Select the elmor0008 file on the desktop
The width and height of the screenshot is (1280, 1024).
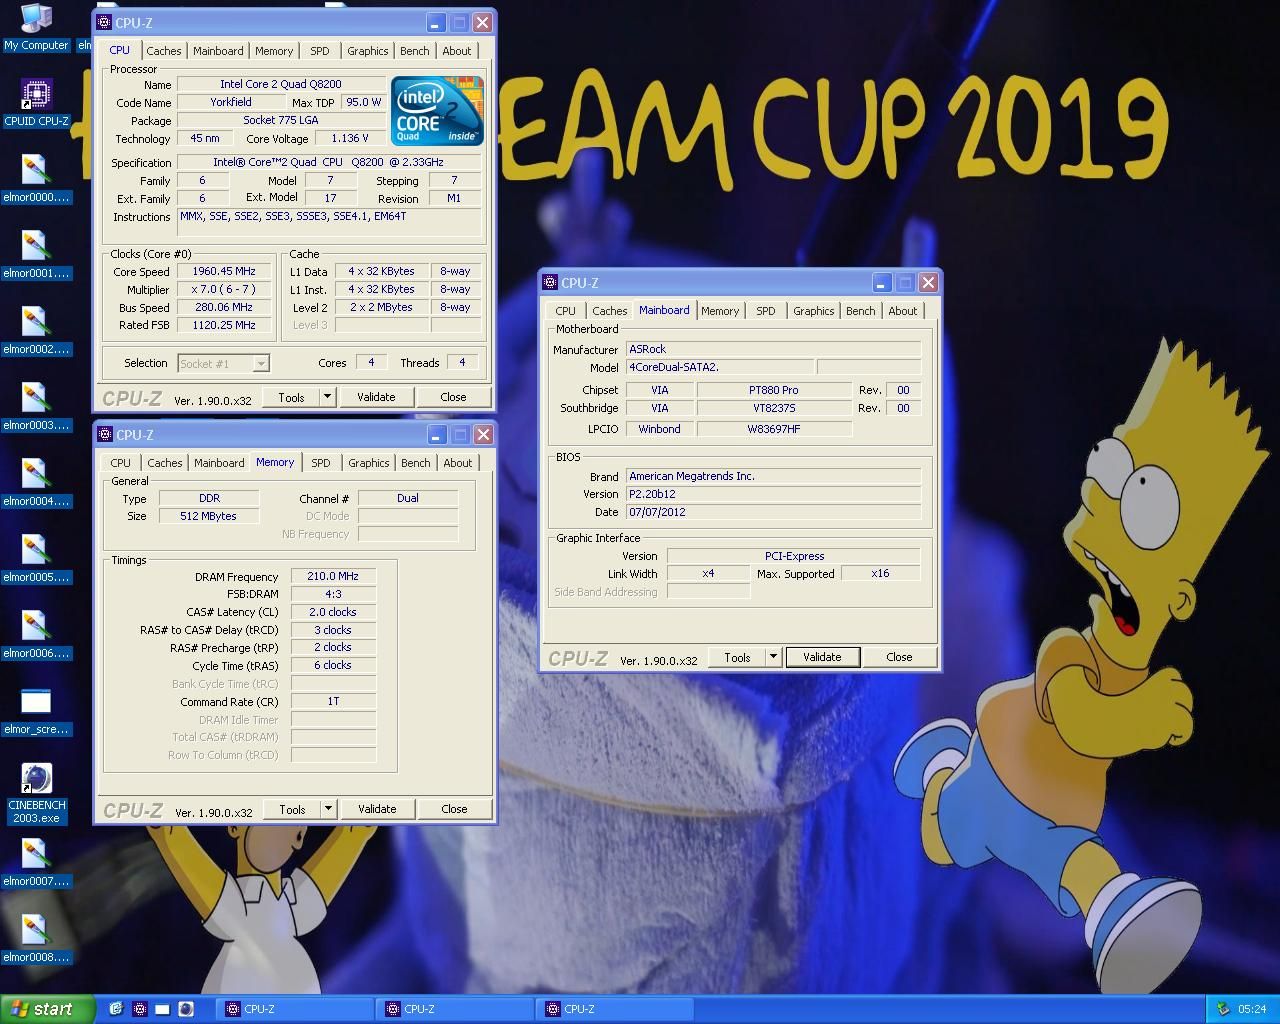click(36, 939)
